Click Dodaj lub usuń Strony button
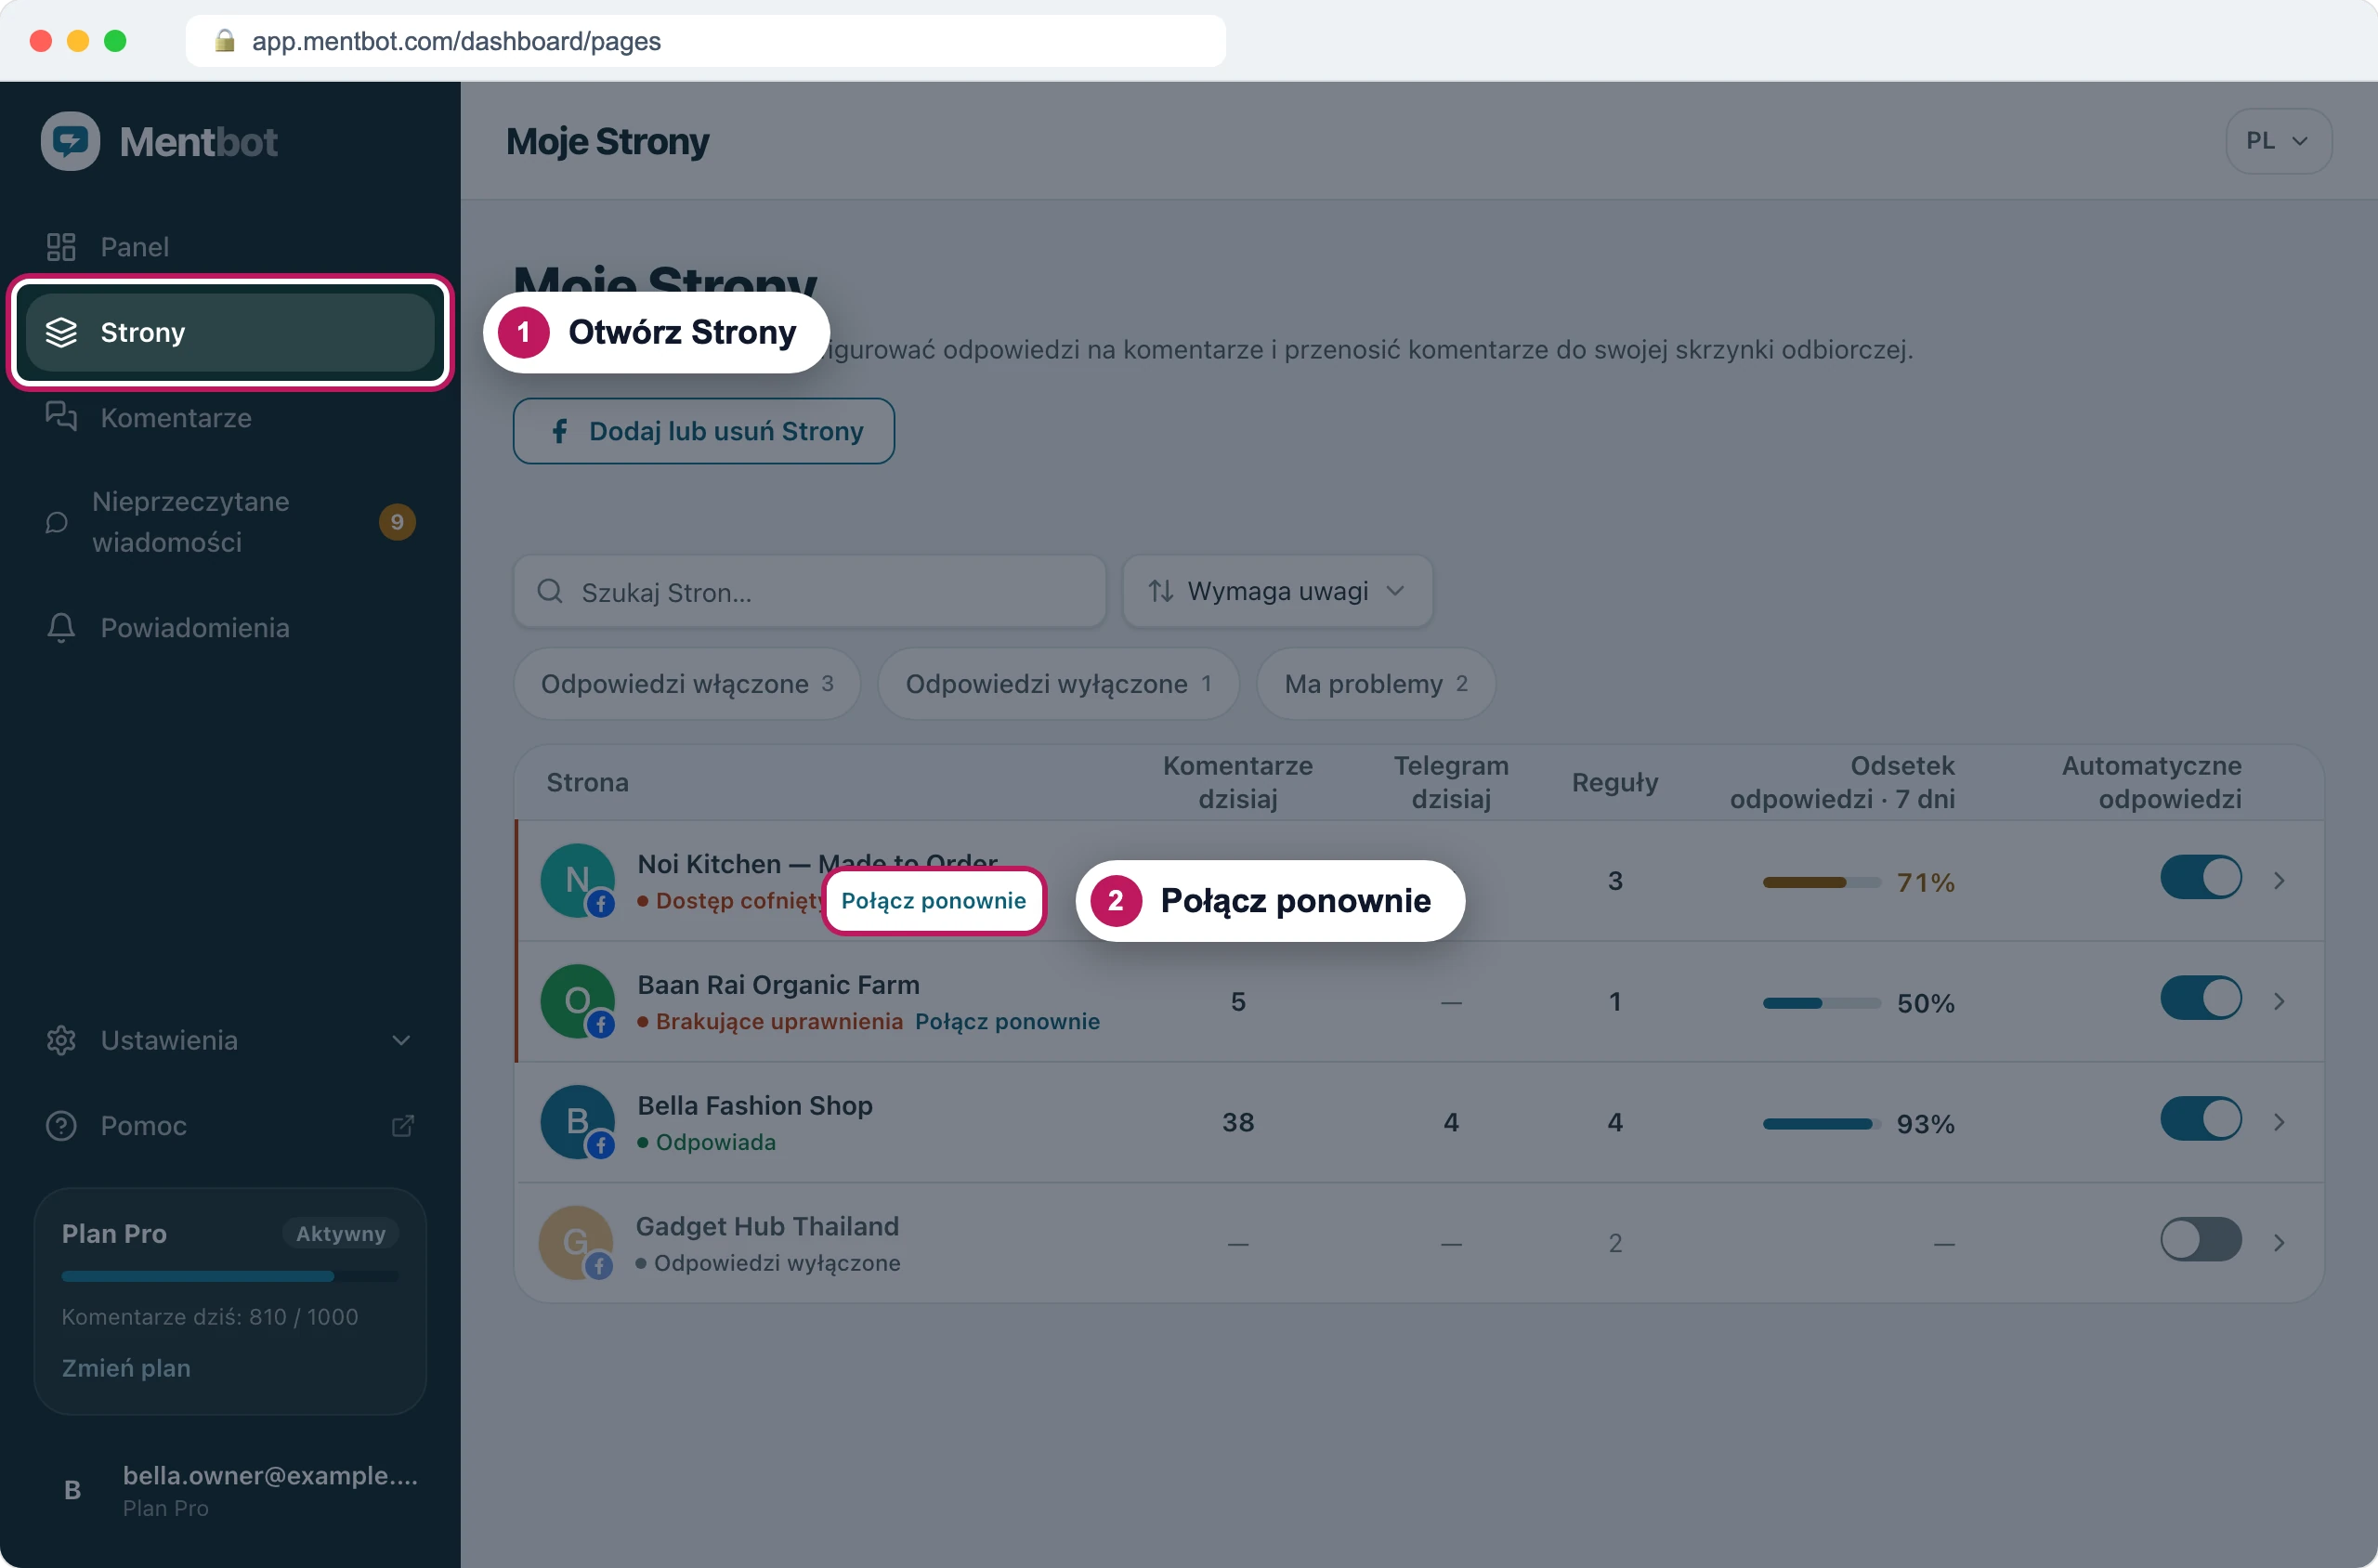Screen dimensions: 2378x1568 [704, 431]
